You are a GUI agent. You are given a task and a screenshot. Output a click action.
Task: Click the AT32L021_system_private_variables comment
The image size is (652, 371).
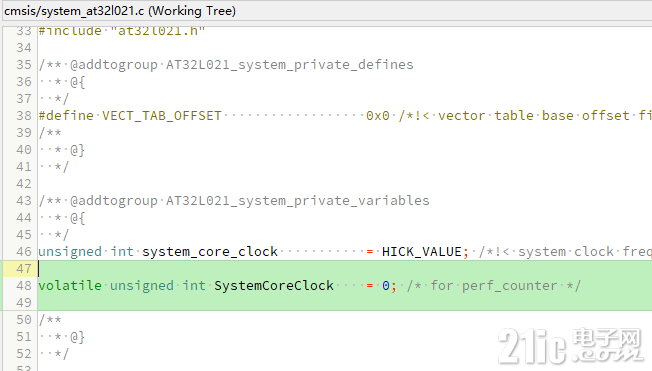pyautogui.click(x=297, y=201)
